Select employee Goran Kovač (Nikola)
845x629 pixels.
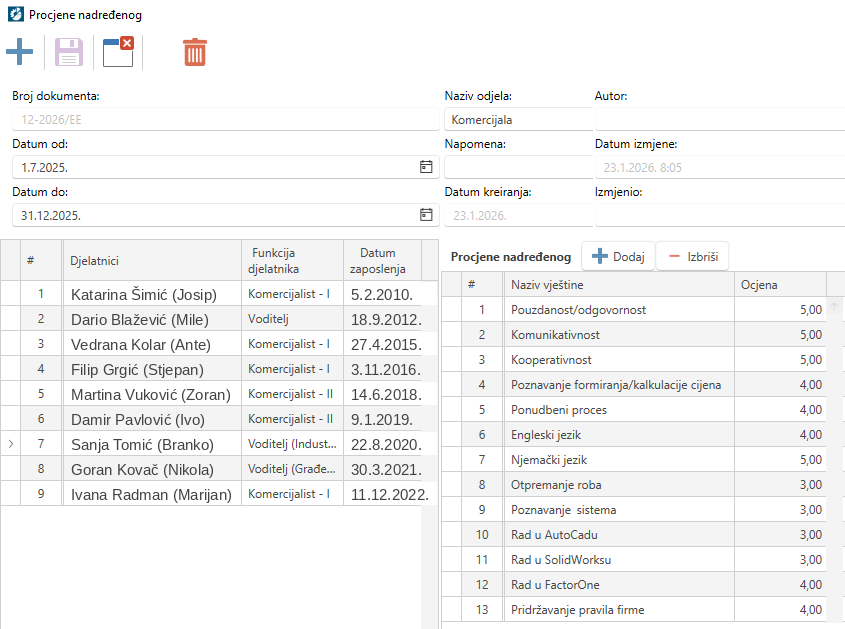tap(142, 469)
